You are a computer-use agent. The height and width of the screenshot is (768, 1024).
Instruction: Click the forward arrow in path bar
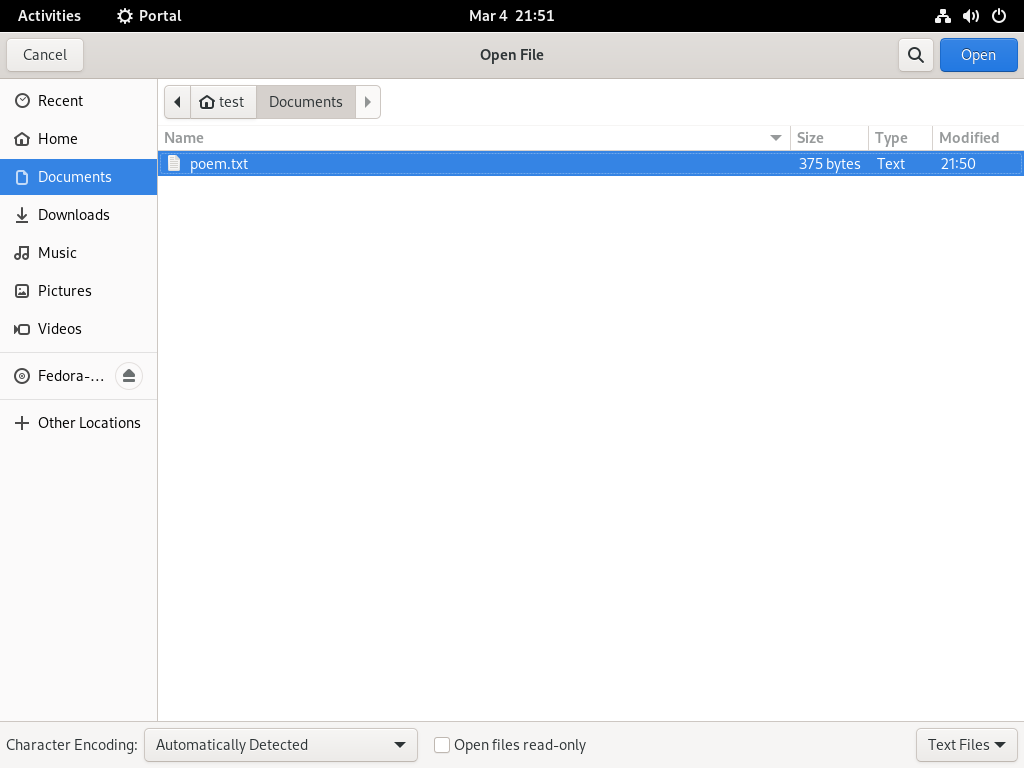tap(368, 102)
